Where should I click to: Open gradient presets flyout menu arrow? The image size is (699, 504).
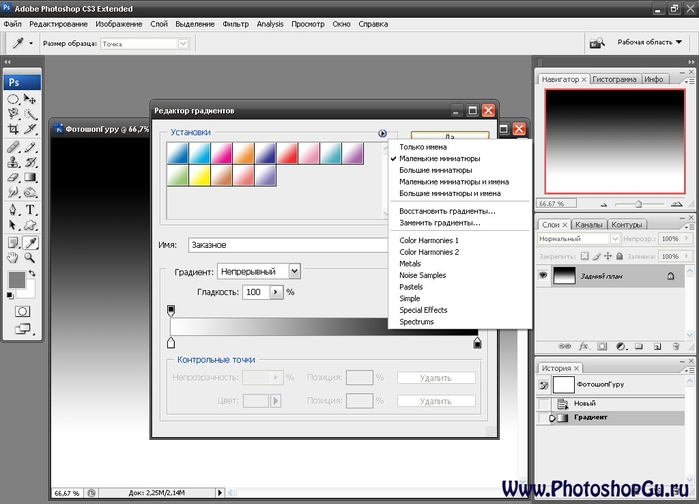point(382,133)
